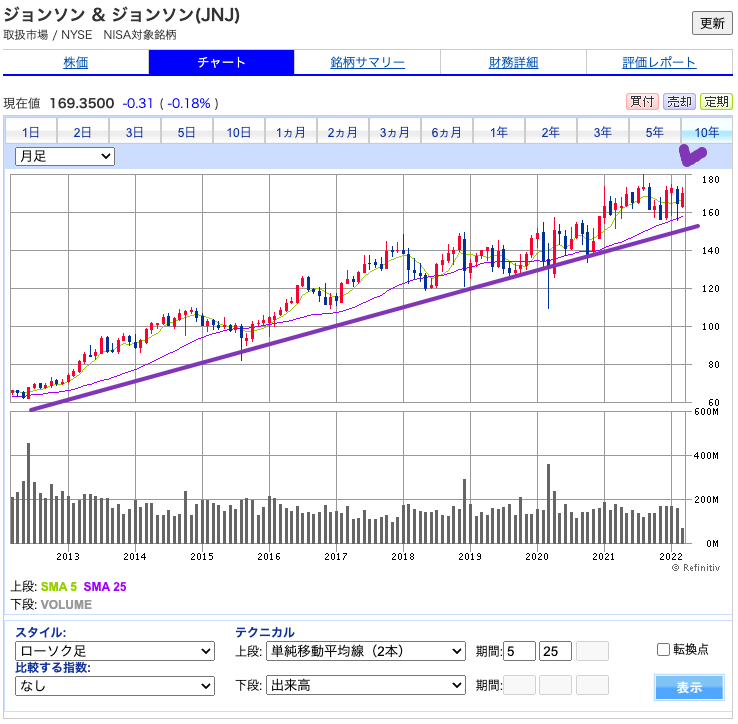The height and width of the screenshot is (724, 738).
Task: Select the 2年 chart period
Action: (x=551, y=132)
